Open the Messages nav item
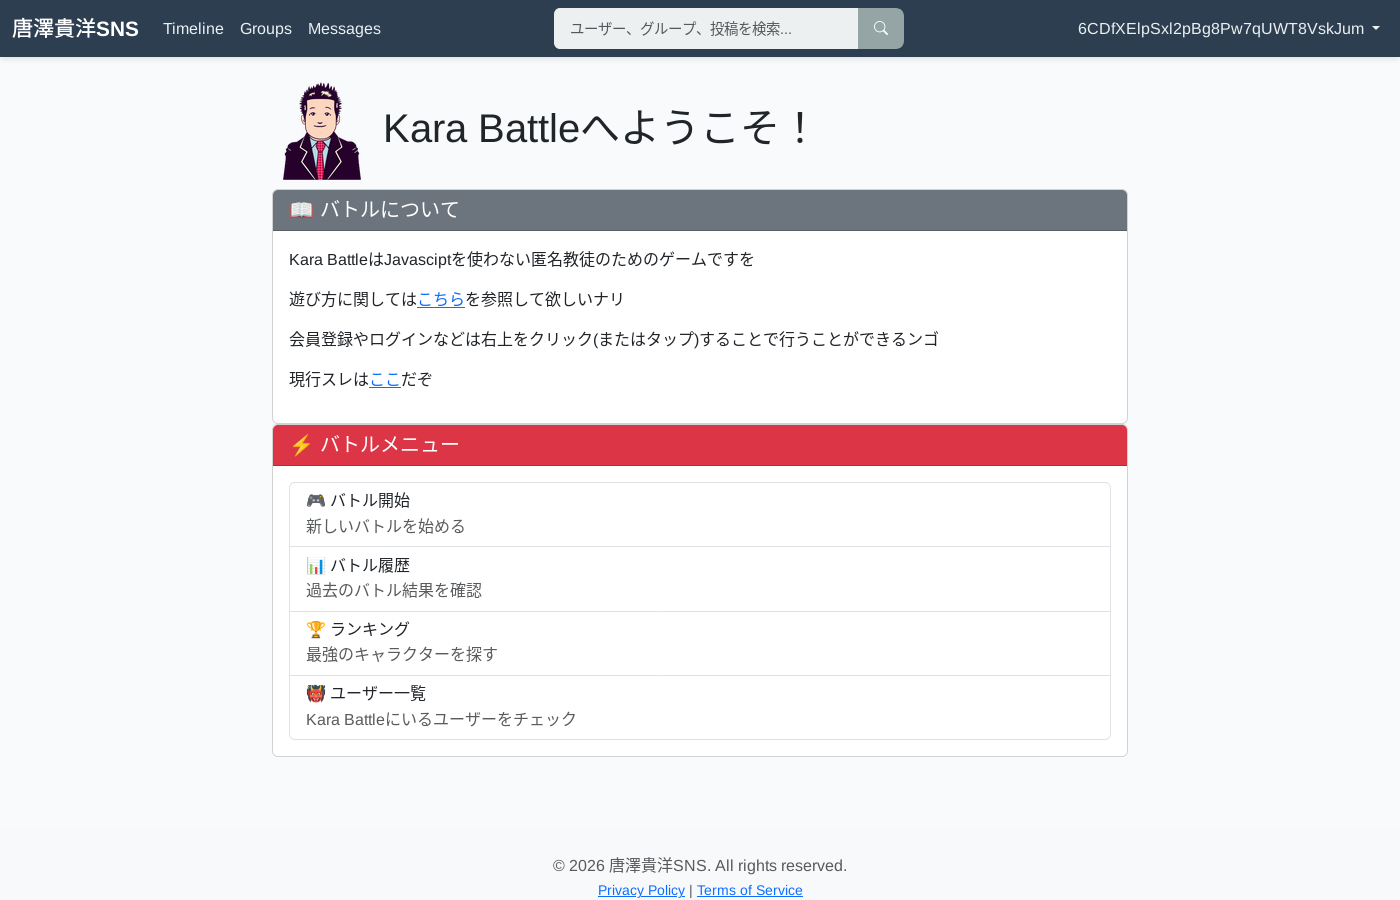The width and height of the screenshot is (1400, 900). [x=344, y=29]
